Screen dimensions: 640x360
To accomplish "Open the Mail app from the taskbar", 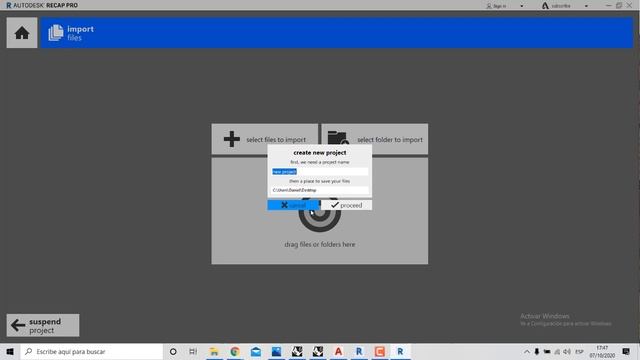I will tap(256, 351).
